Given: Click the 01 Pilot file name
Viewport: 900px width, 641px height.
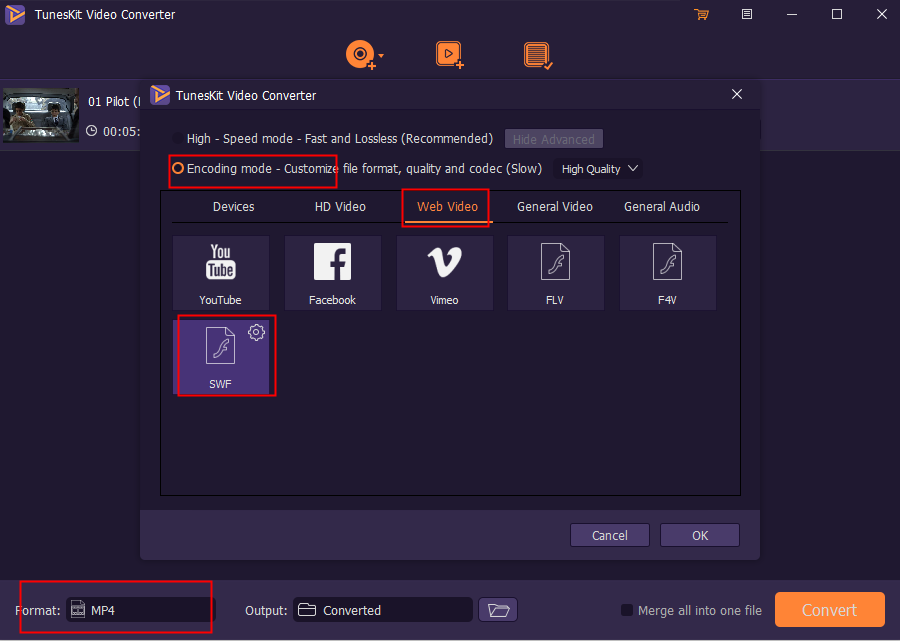Looking at the screenshot, I should click(114, 102).
